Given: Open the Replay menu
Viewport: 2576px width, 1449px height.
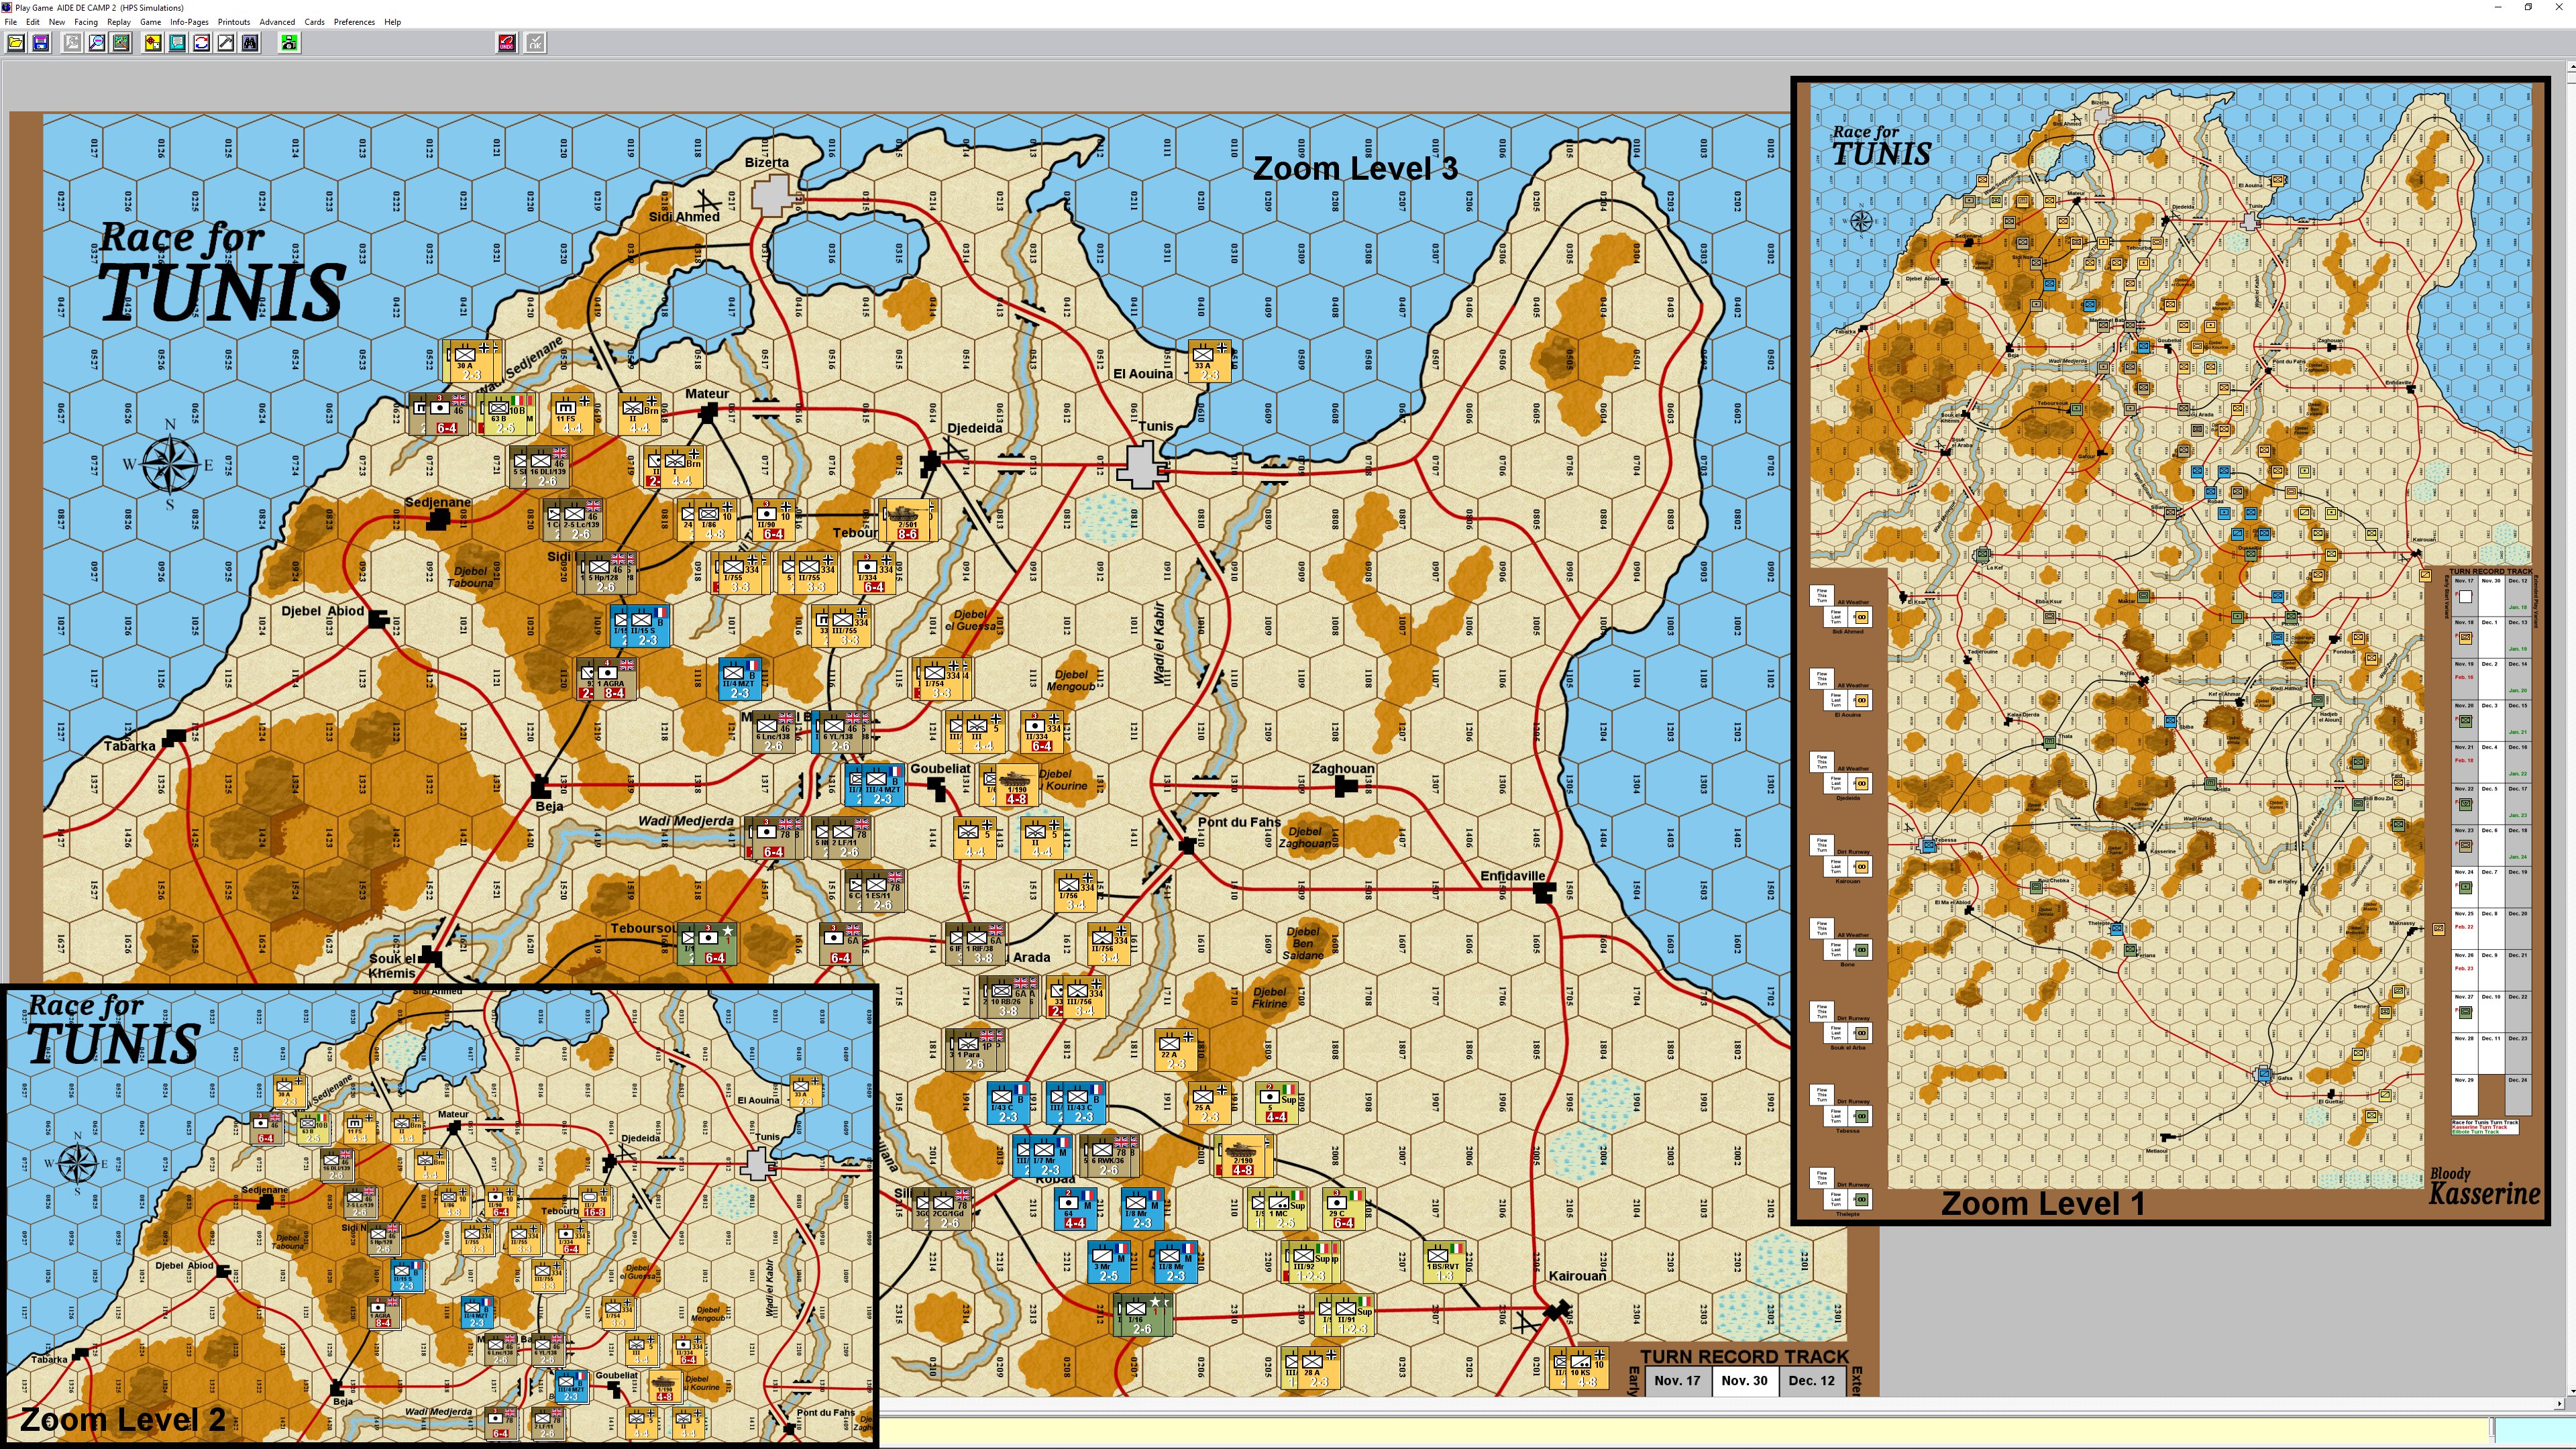Looking at the screenshot, I should (x=118, y=22).
